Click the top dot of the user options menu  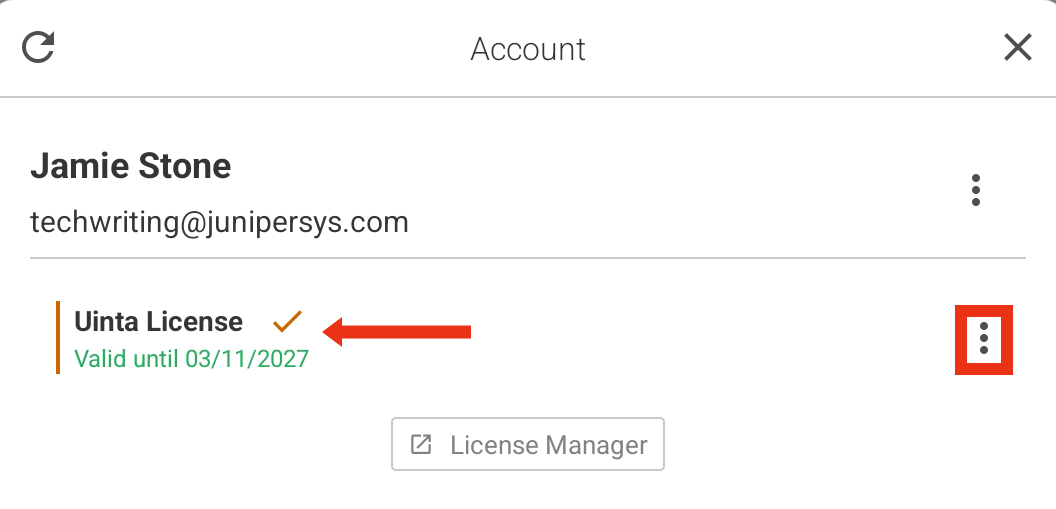click(976, 178)
